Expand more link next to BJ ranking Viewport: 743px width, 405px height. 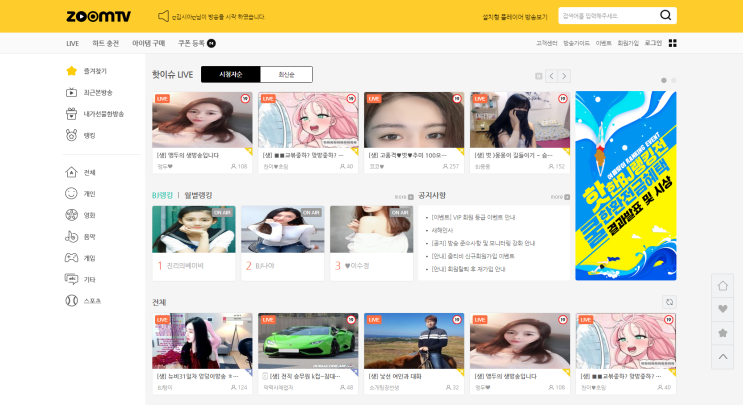tap(404, 197)
